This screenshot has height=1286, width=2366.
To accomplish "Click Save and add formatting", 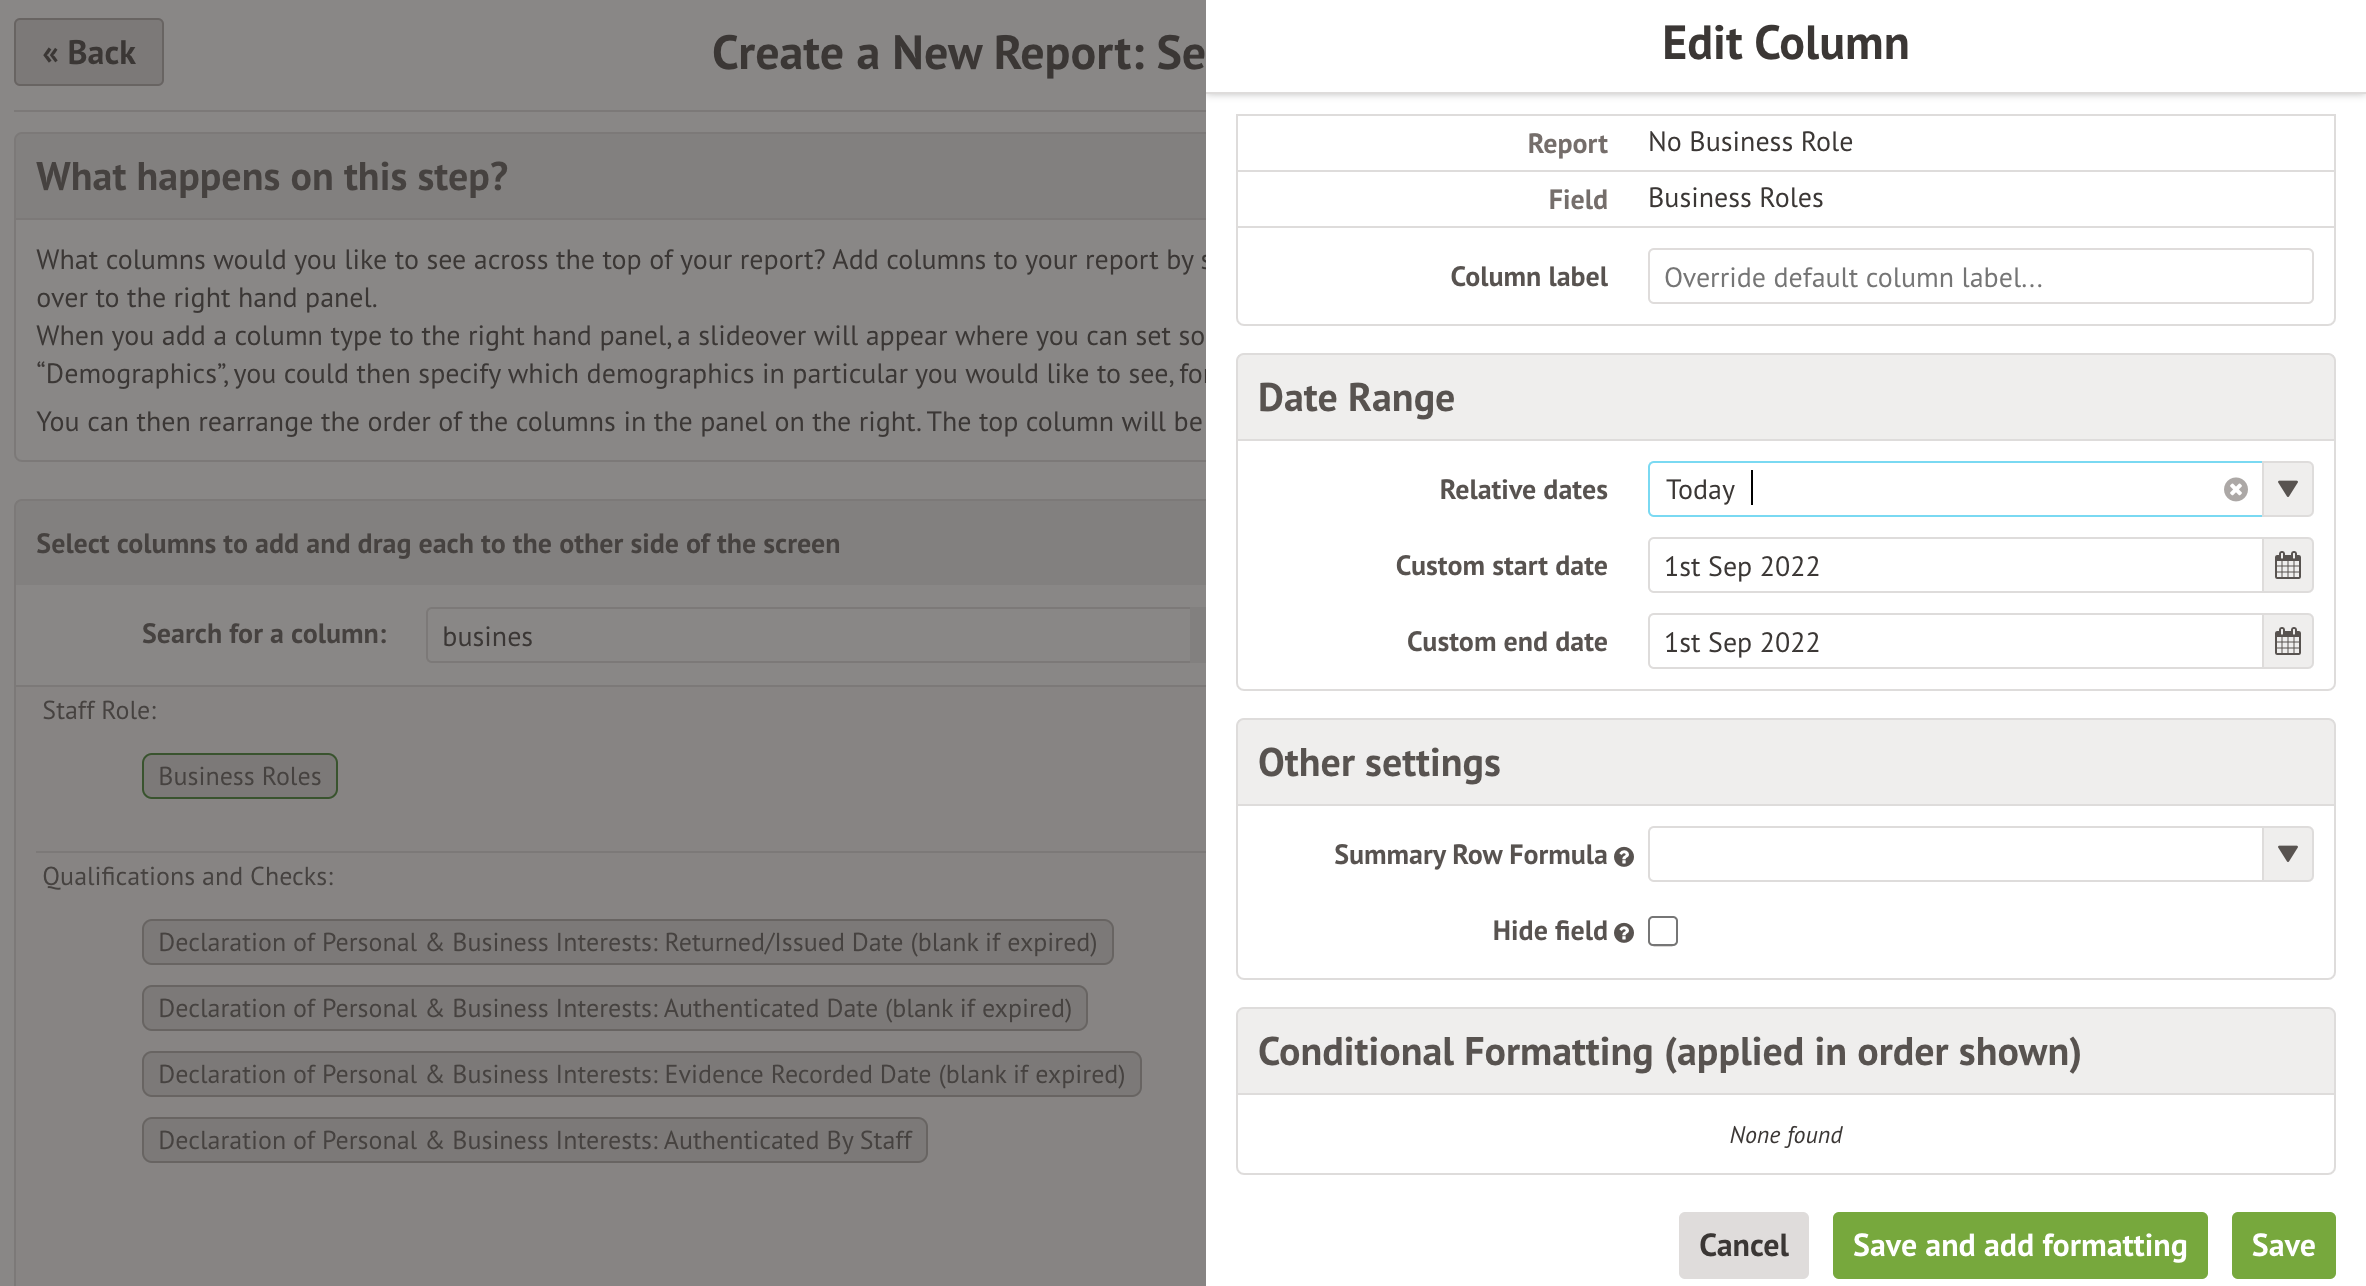I will coord(2019,1245).
